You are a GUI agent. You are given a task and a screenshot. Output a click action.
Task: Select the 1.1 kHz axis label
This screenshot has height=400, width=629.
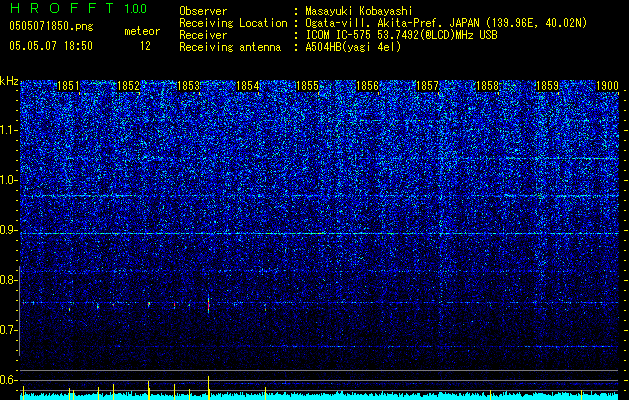(8, 130)
